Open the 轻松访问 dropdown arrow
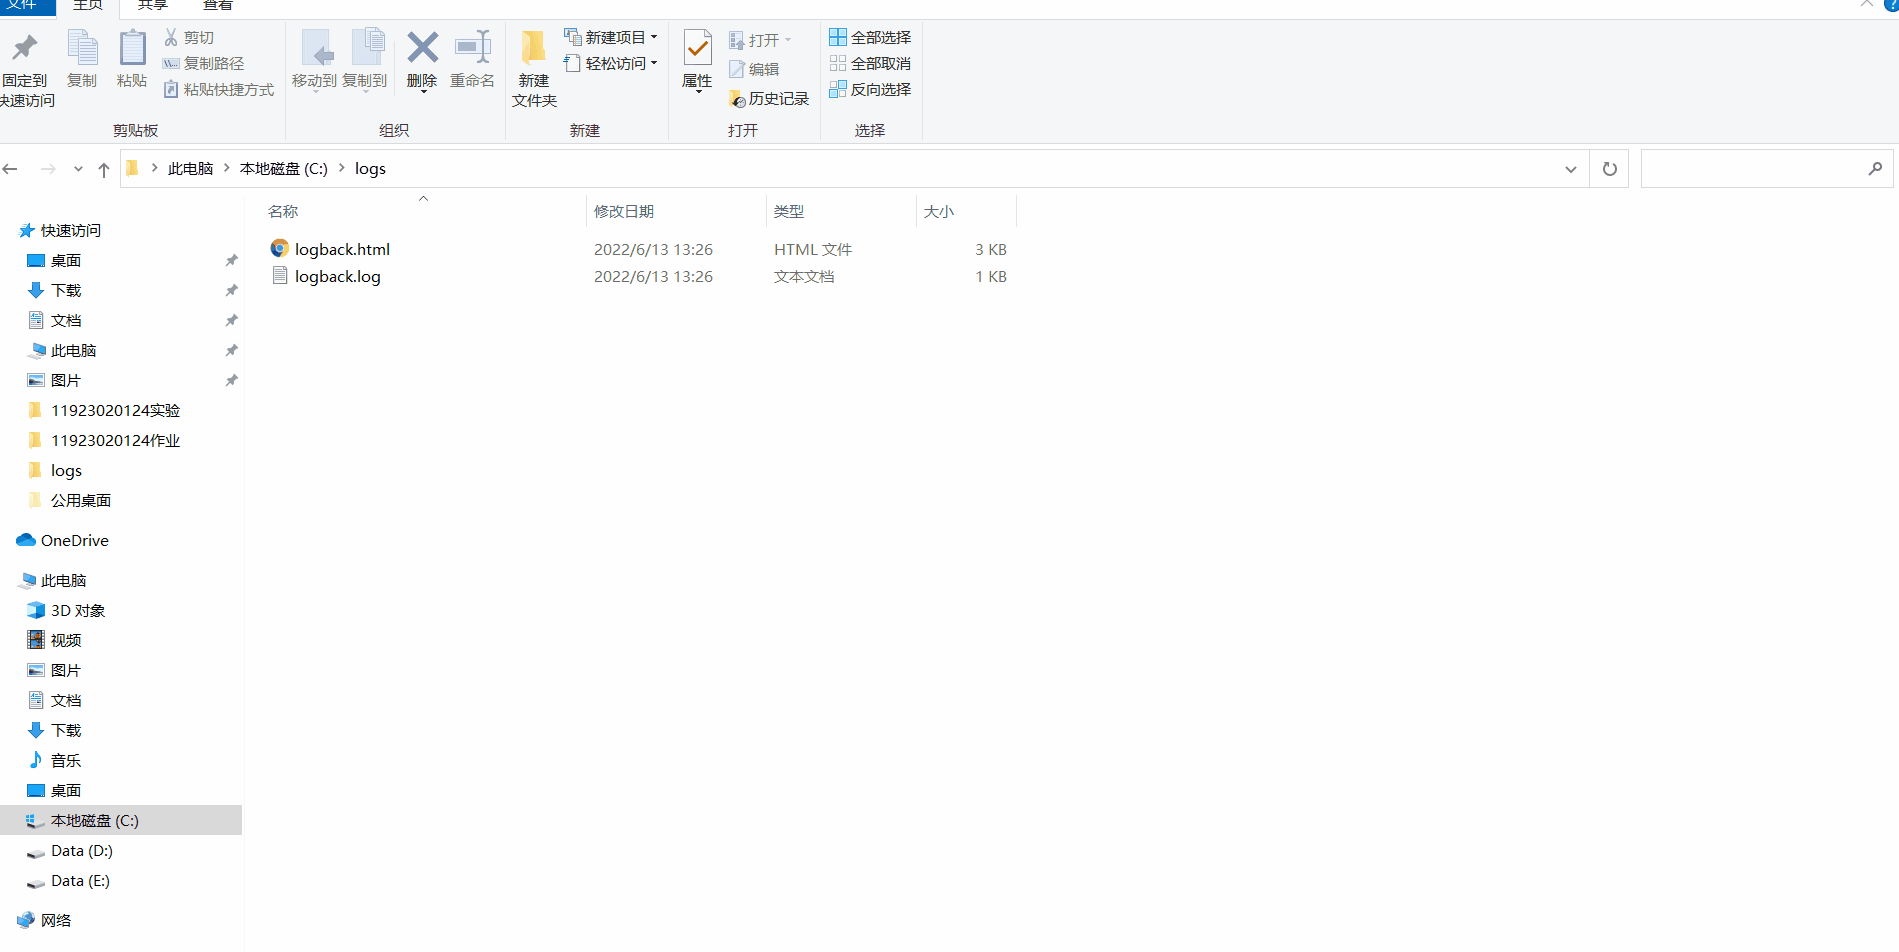This screenshot has height=952, width=1899. (653, 62)
